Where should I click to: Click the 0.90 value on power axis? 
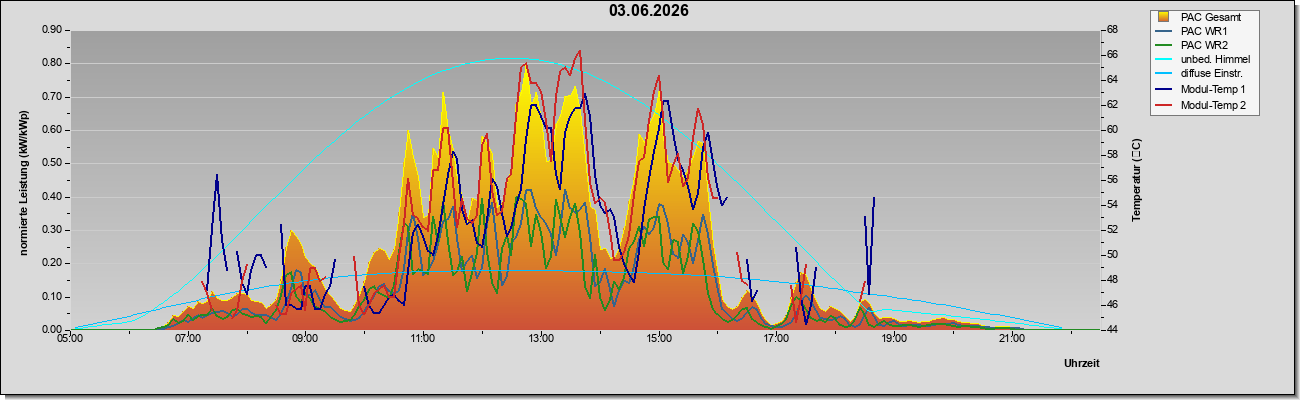[52, 30]
